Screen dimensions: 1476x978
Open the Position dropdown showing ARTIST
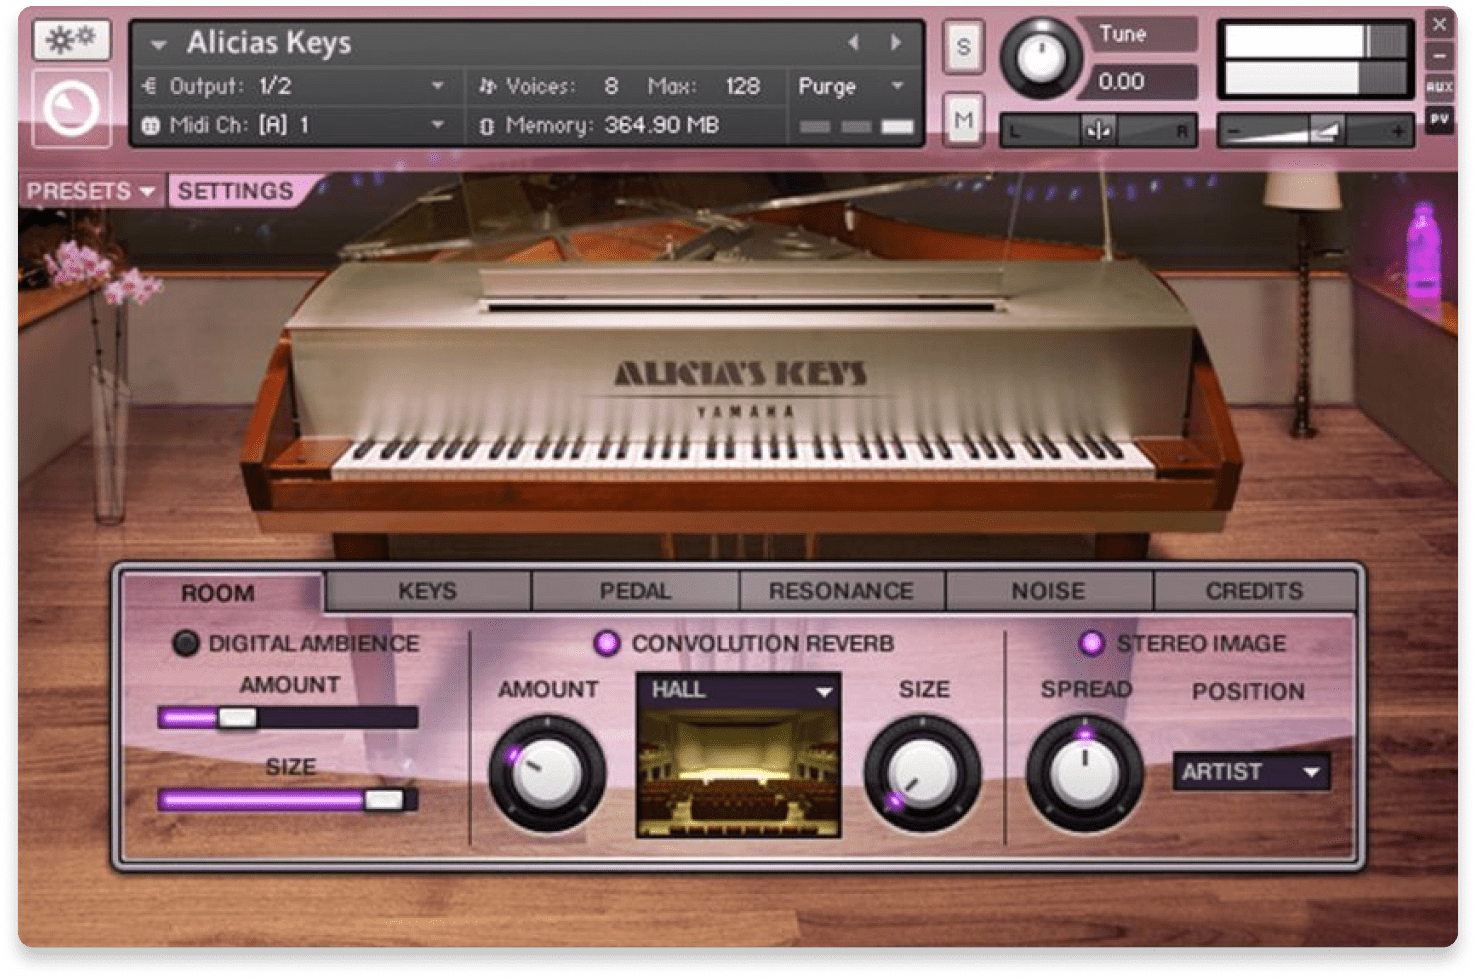[x=1249, y=771]
